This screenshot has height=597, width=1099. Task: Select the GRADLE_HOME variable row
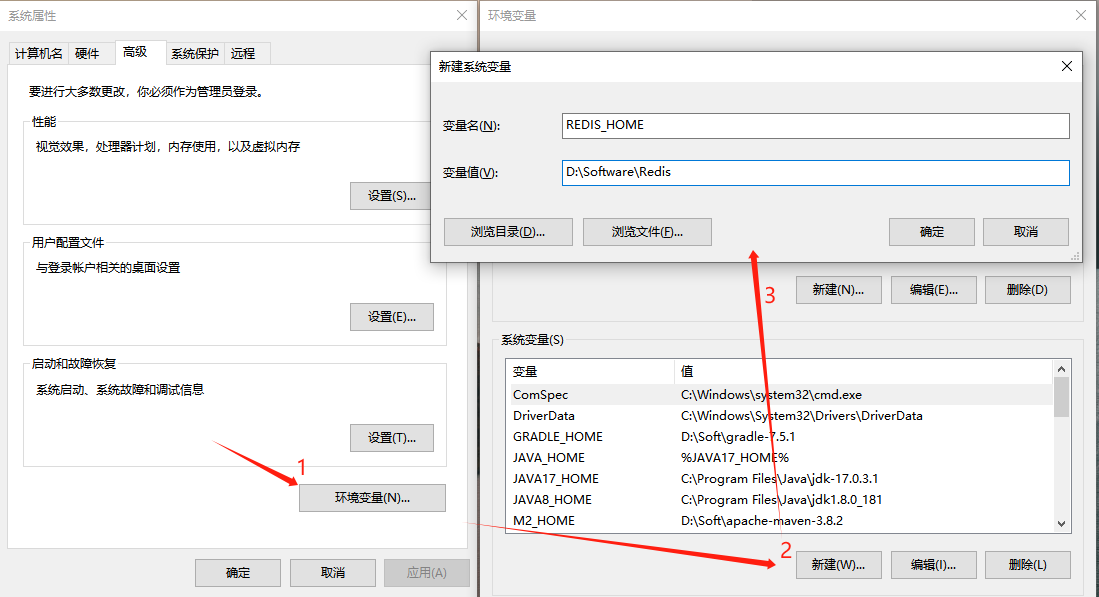tap(779, 437)
